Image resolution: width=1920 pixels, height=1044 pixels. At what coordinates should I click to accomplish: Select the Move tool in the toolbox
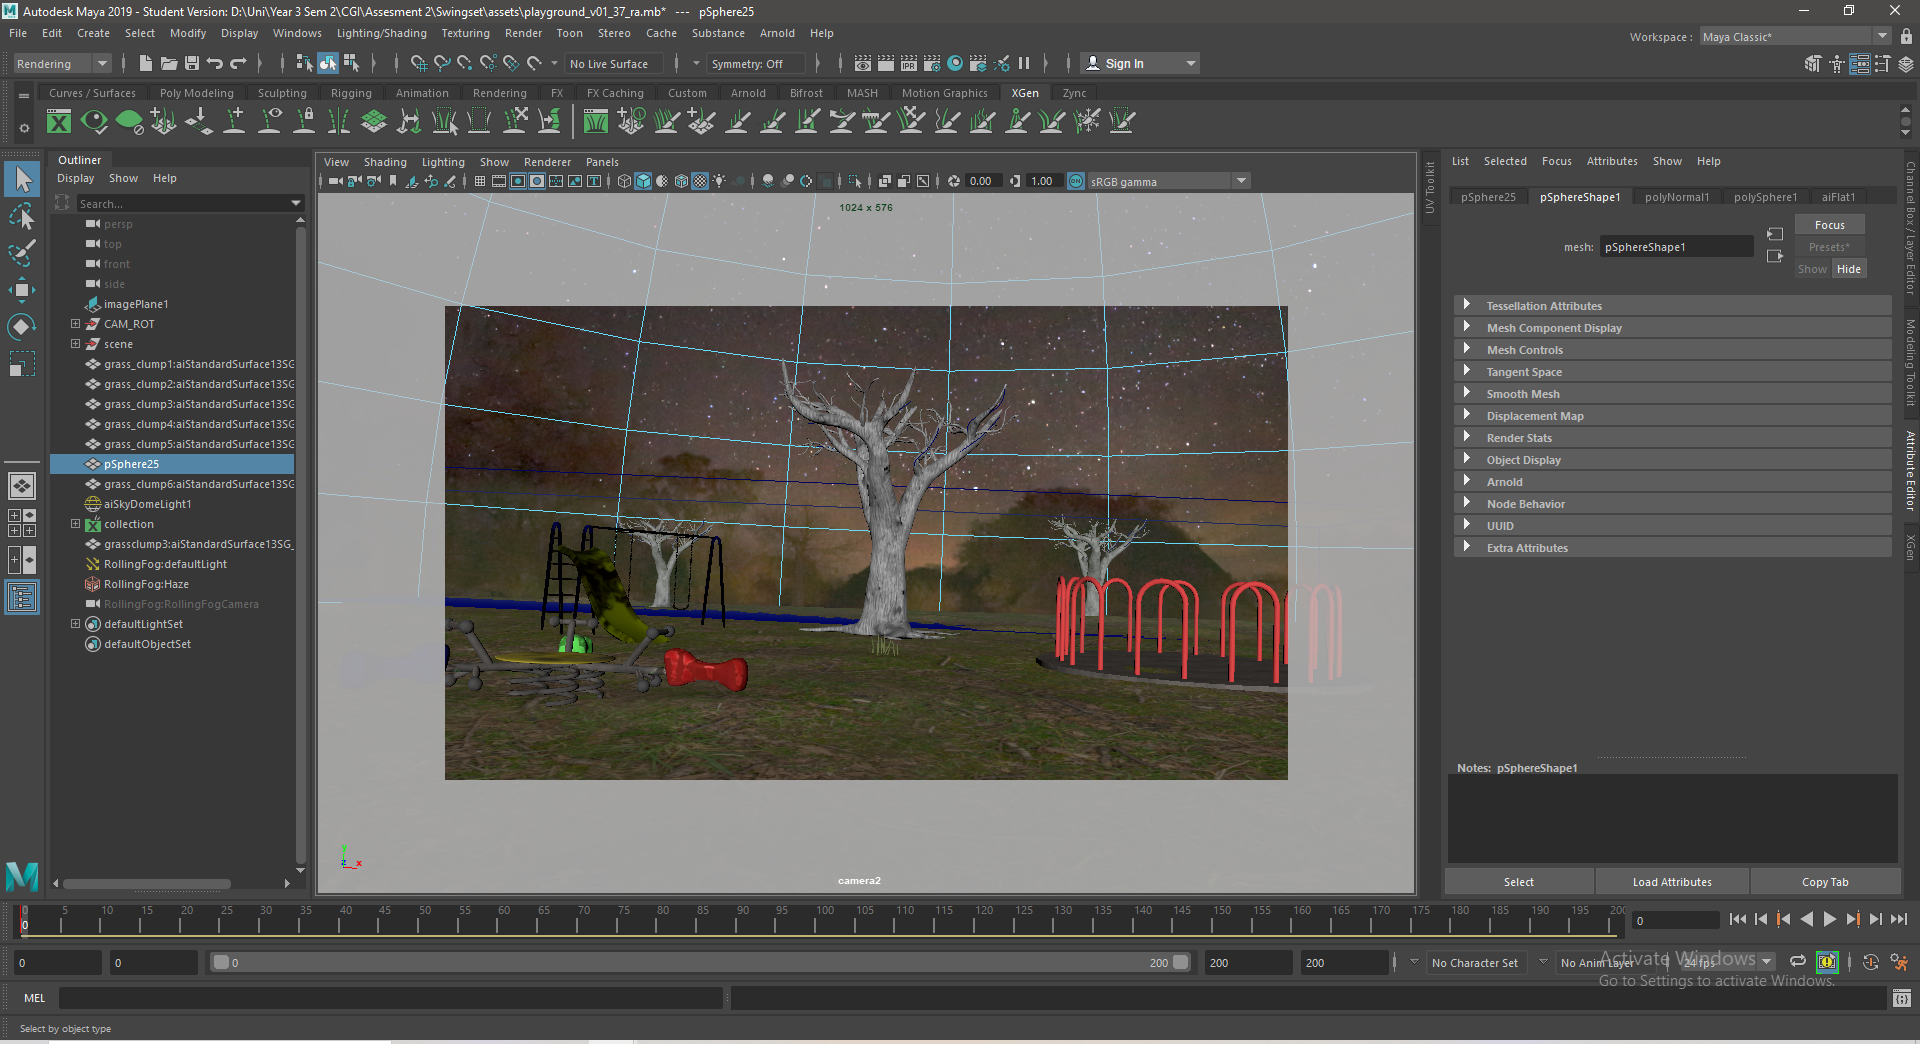(x=22, y=291)
